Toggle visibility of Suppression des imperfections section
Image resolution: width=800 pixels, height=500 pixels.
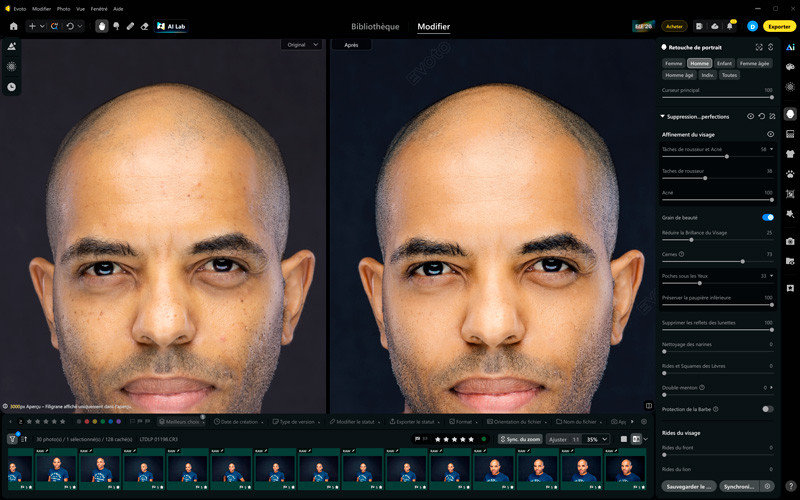751,116
